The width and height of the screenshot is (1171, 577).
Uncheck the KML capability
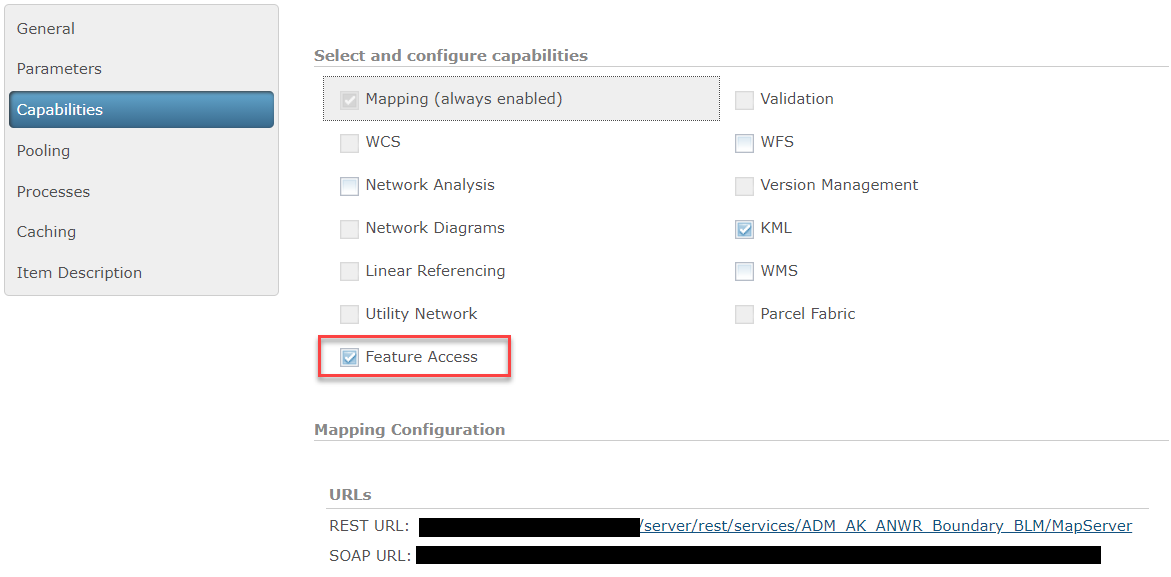744,228
